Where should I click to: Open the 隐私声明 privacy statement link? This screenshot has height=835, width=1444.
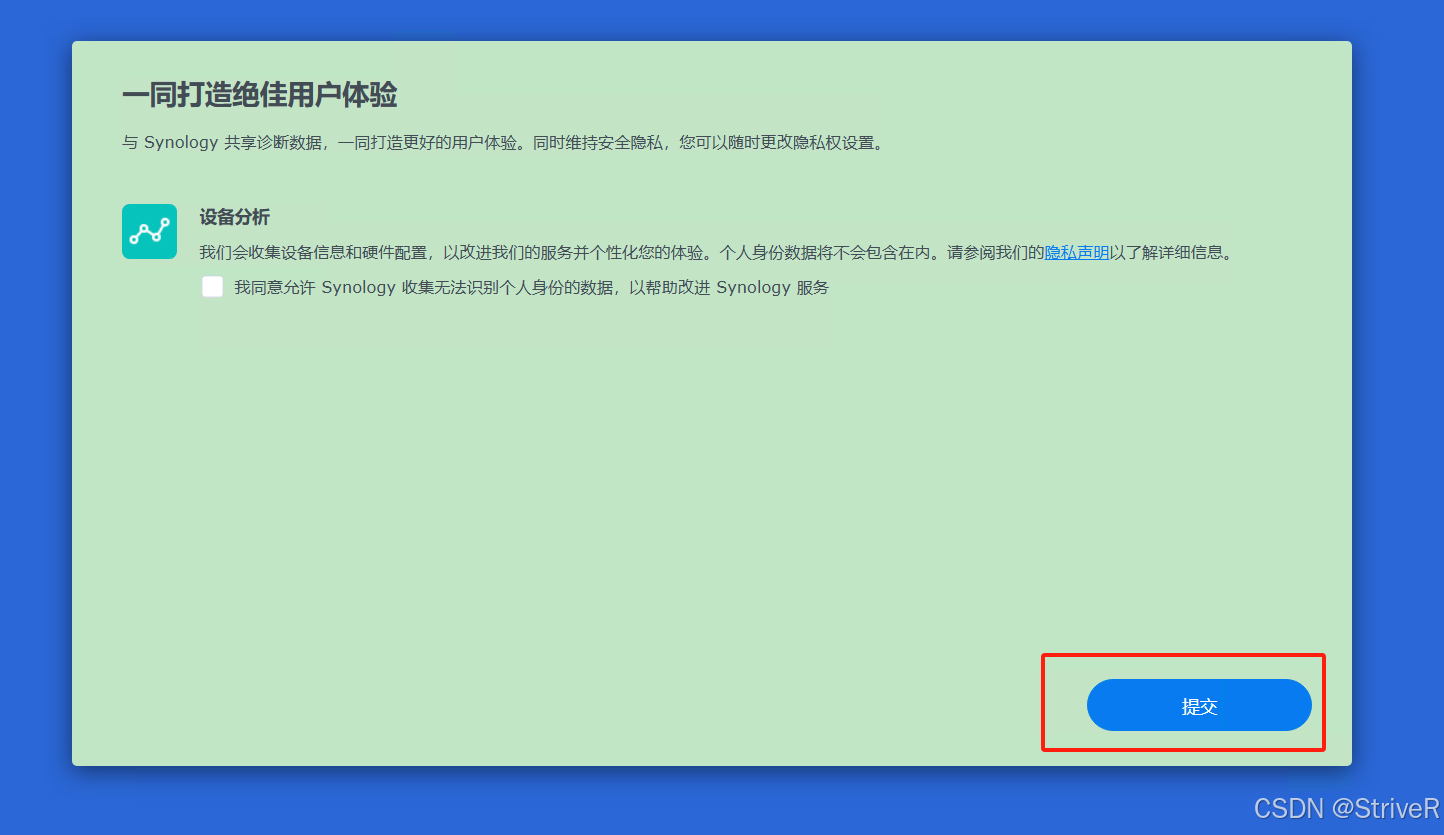pyautogui.click(x=1076, y=252)
